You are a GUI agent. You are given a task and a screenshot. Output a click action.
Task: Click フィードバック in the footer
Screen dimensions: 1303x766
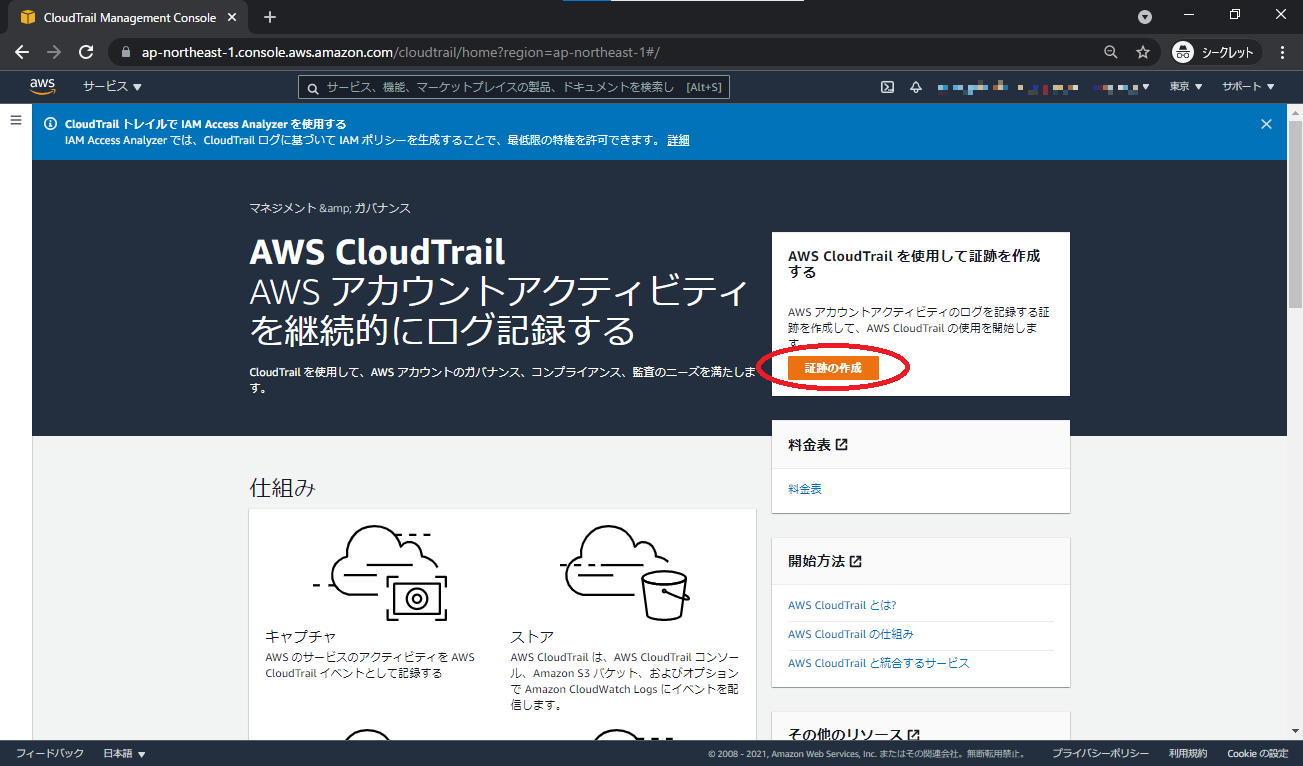pyautogui.click(x=50, y=753)
